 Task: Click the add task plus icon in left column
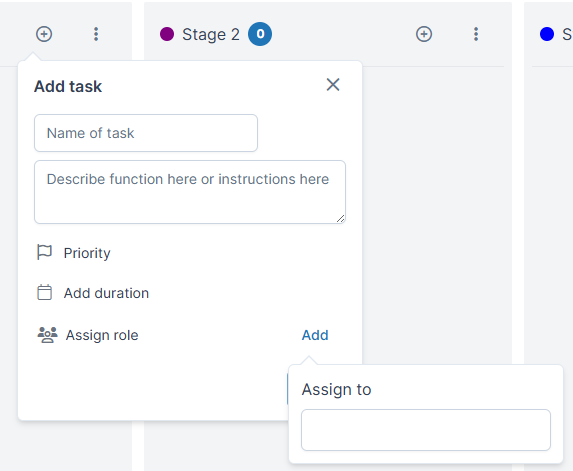click(44, 34)
